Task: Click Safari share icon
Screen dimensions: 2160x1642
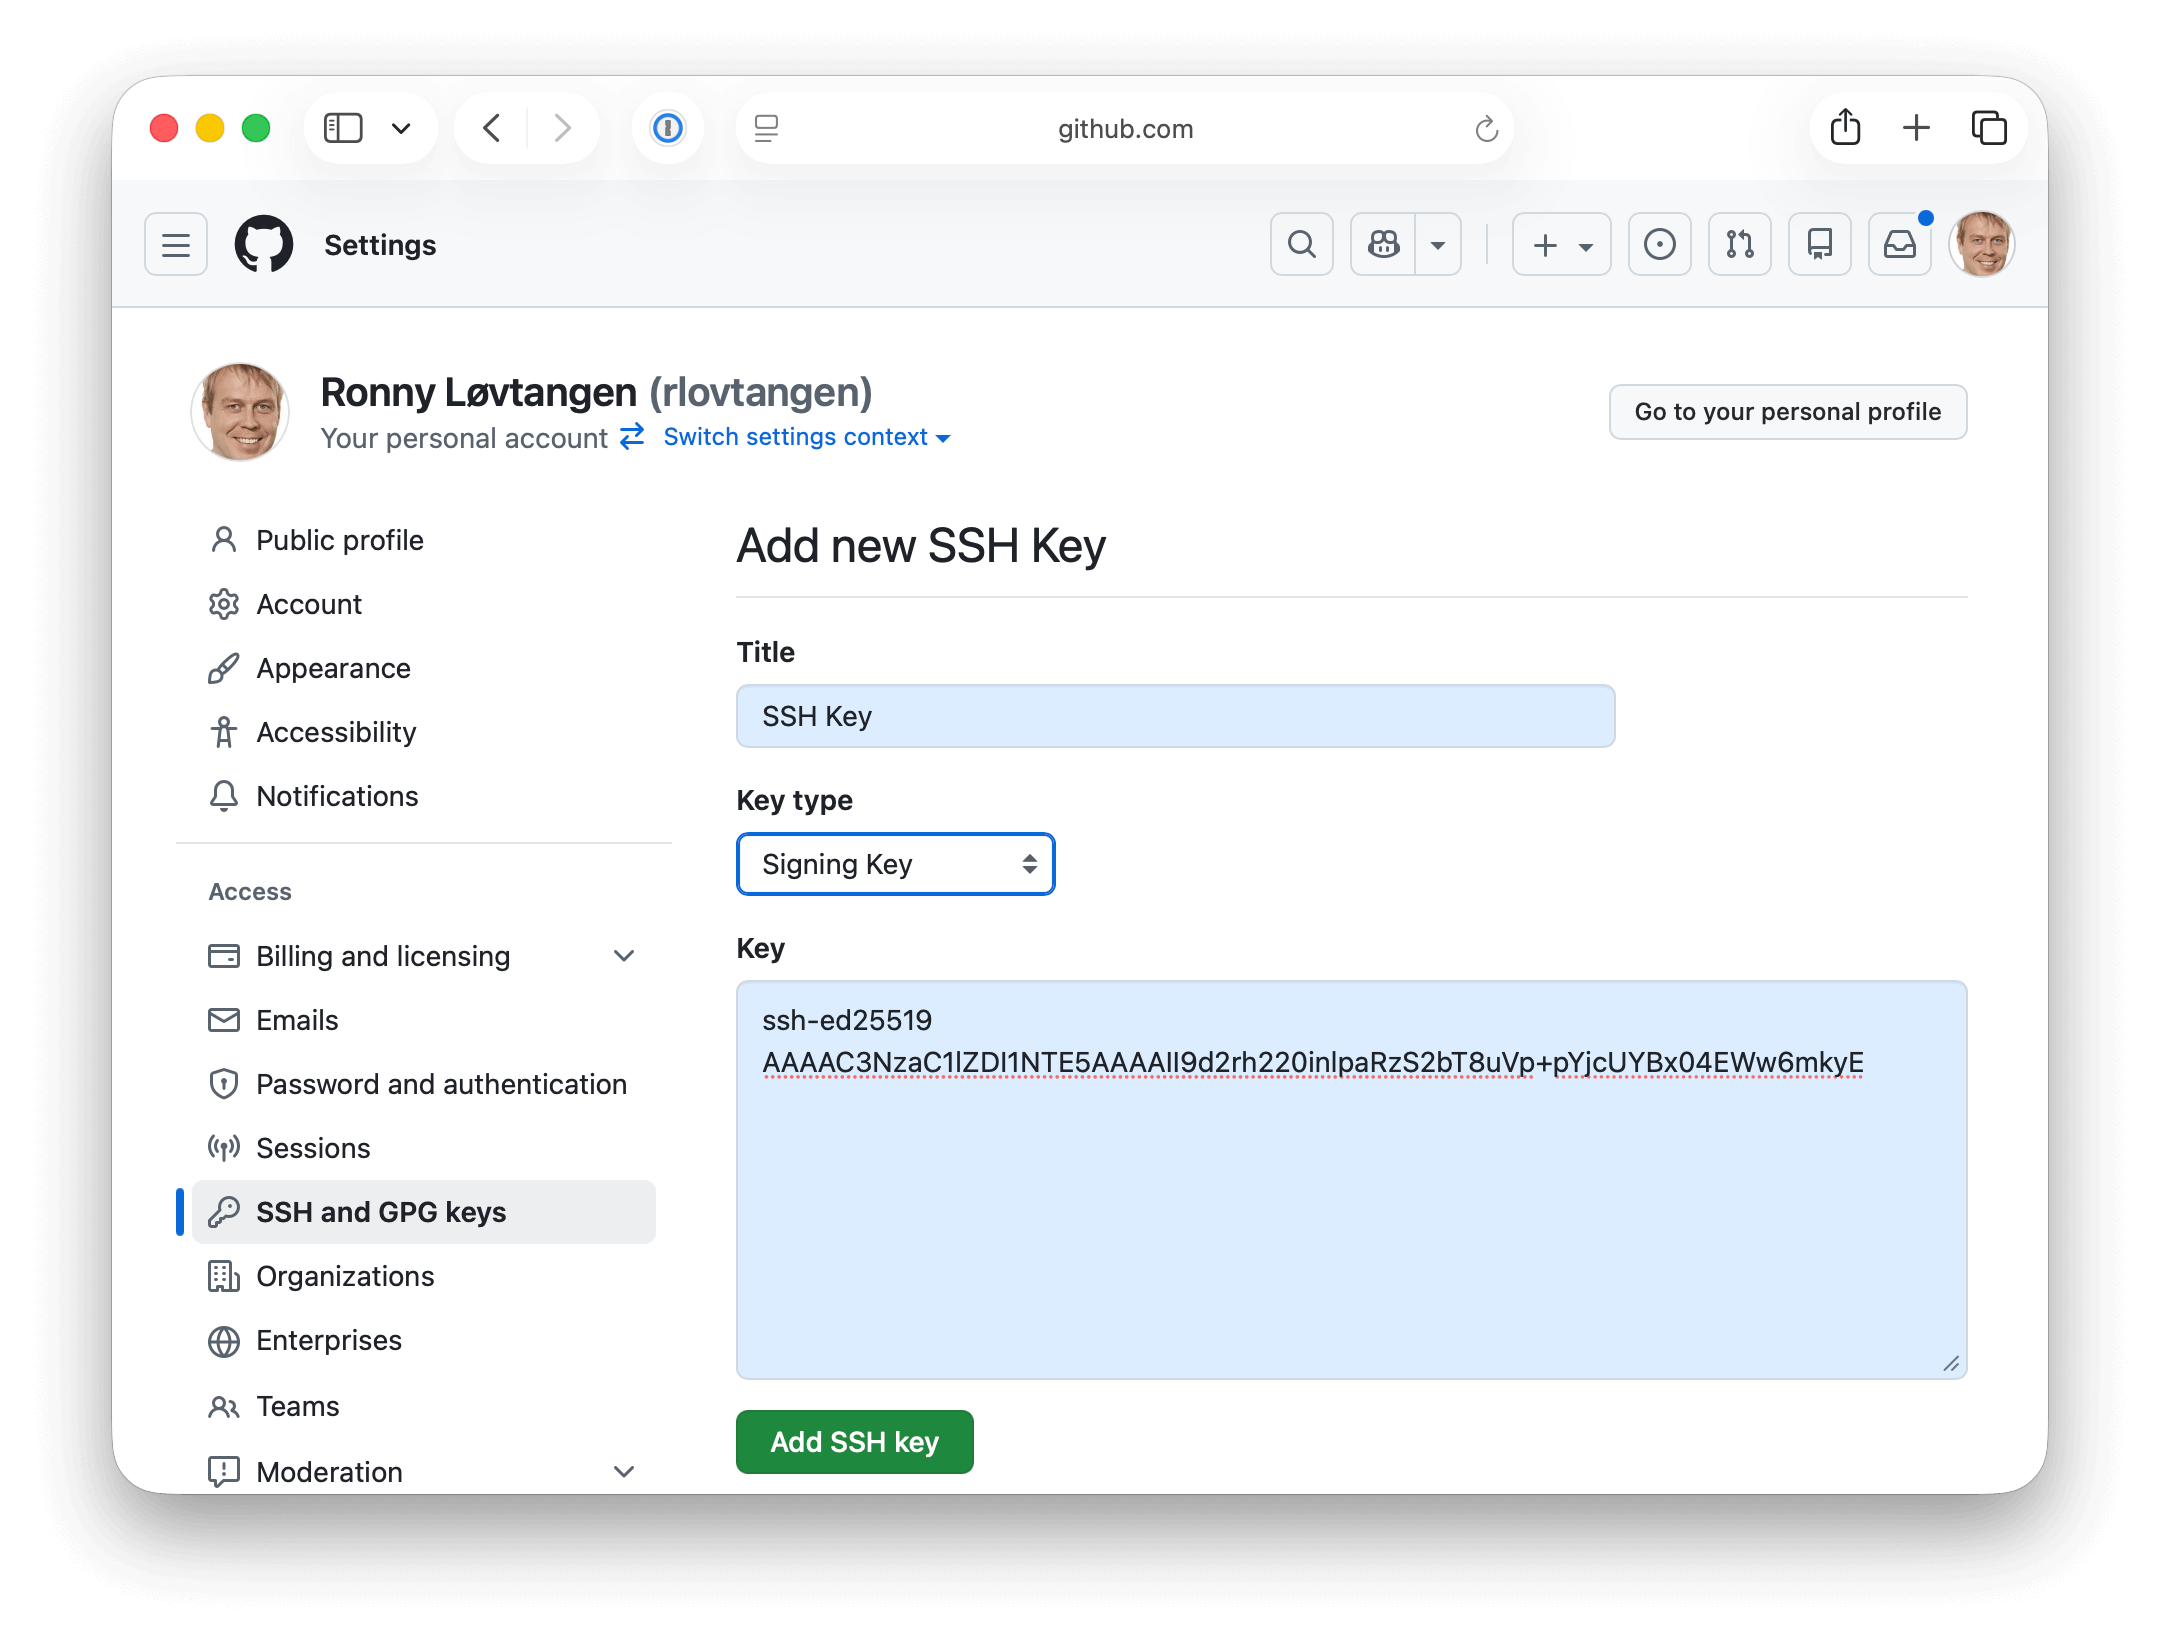Action: [1845, 128]
